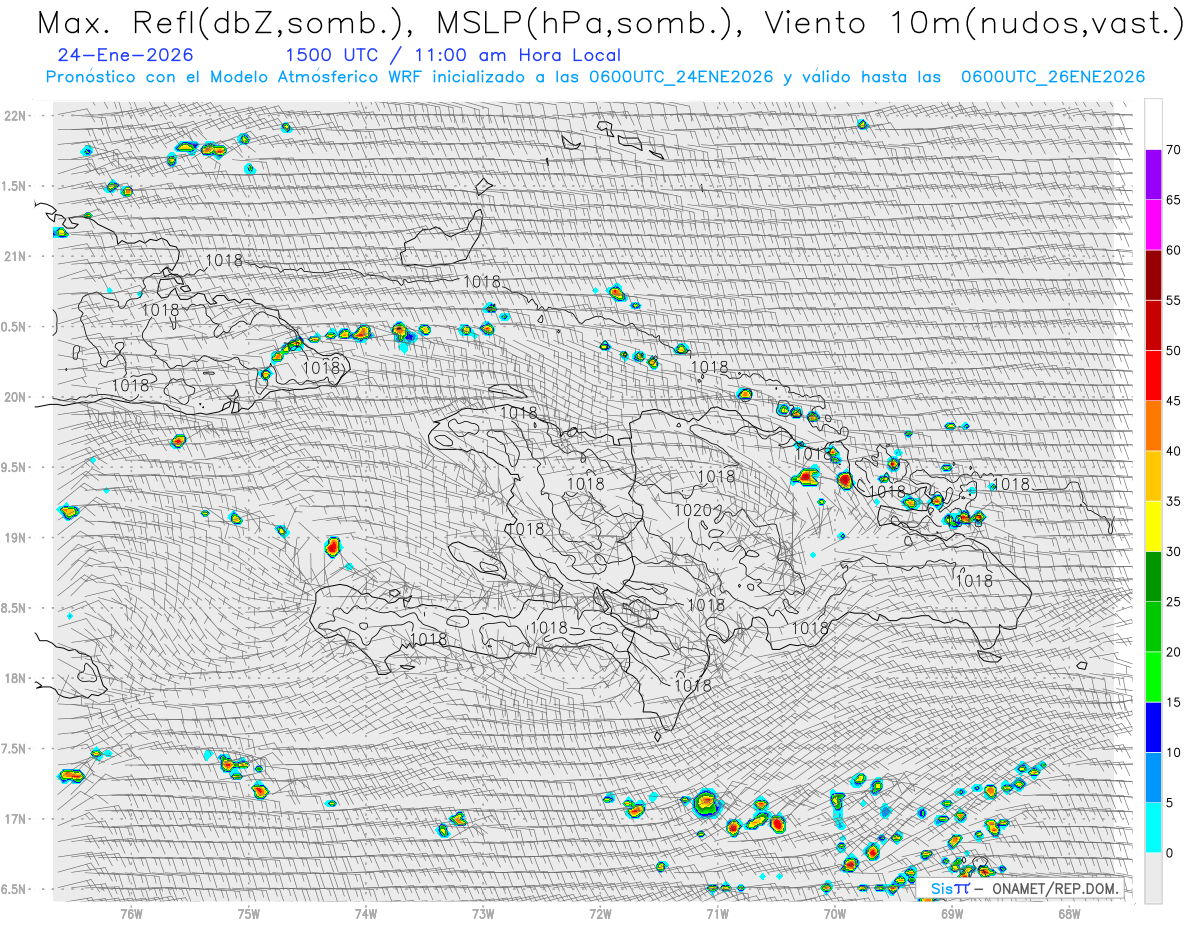The image size is (1200, 927).
Task: Click the initialization time '0600UTC_24ENE2026'
Action: [x=681, y=77]
